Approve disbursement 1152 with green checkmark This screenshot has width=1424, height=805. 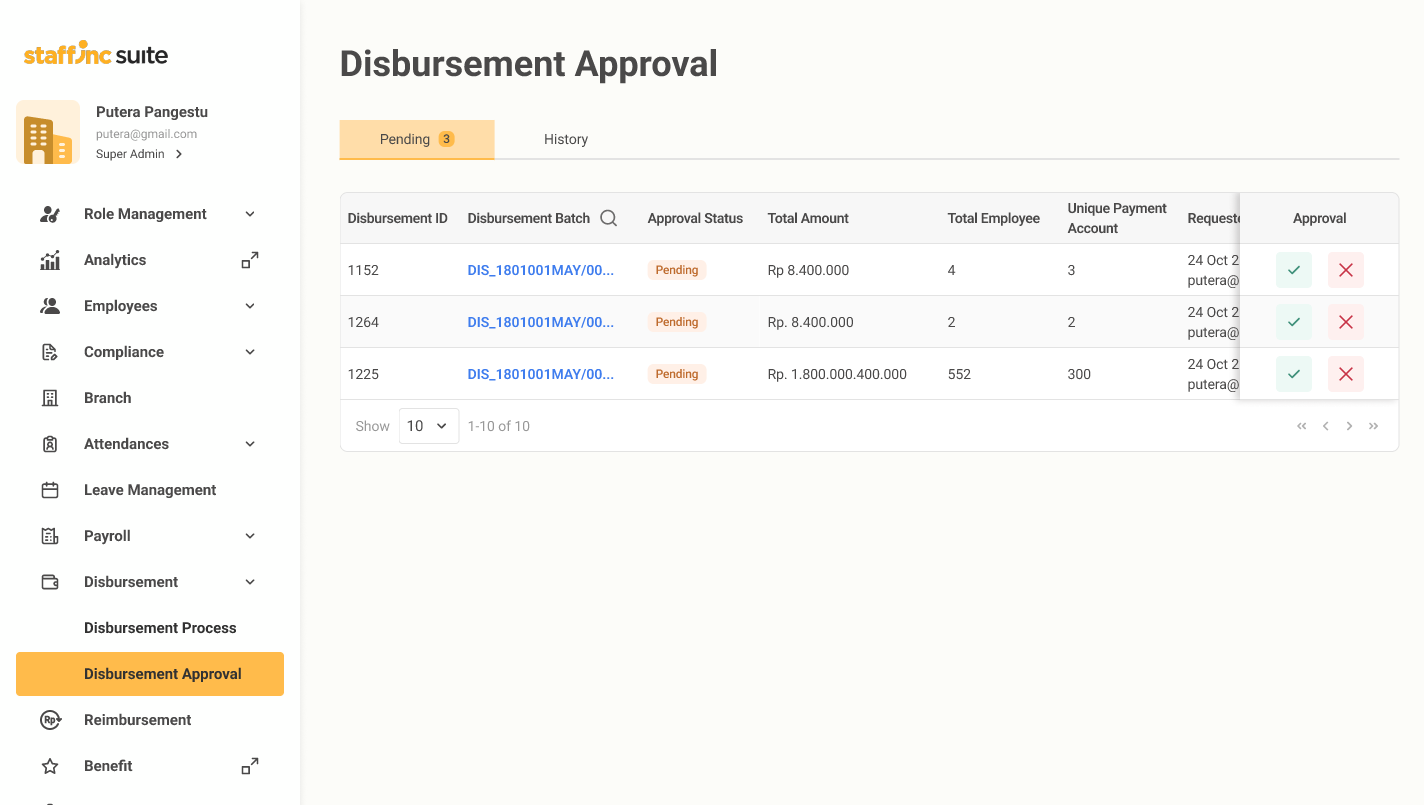tap(1293, 270)
